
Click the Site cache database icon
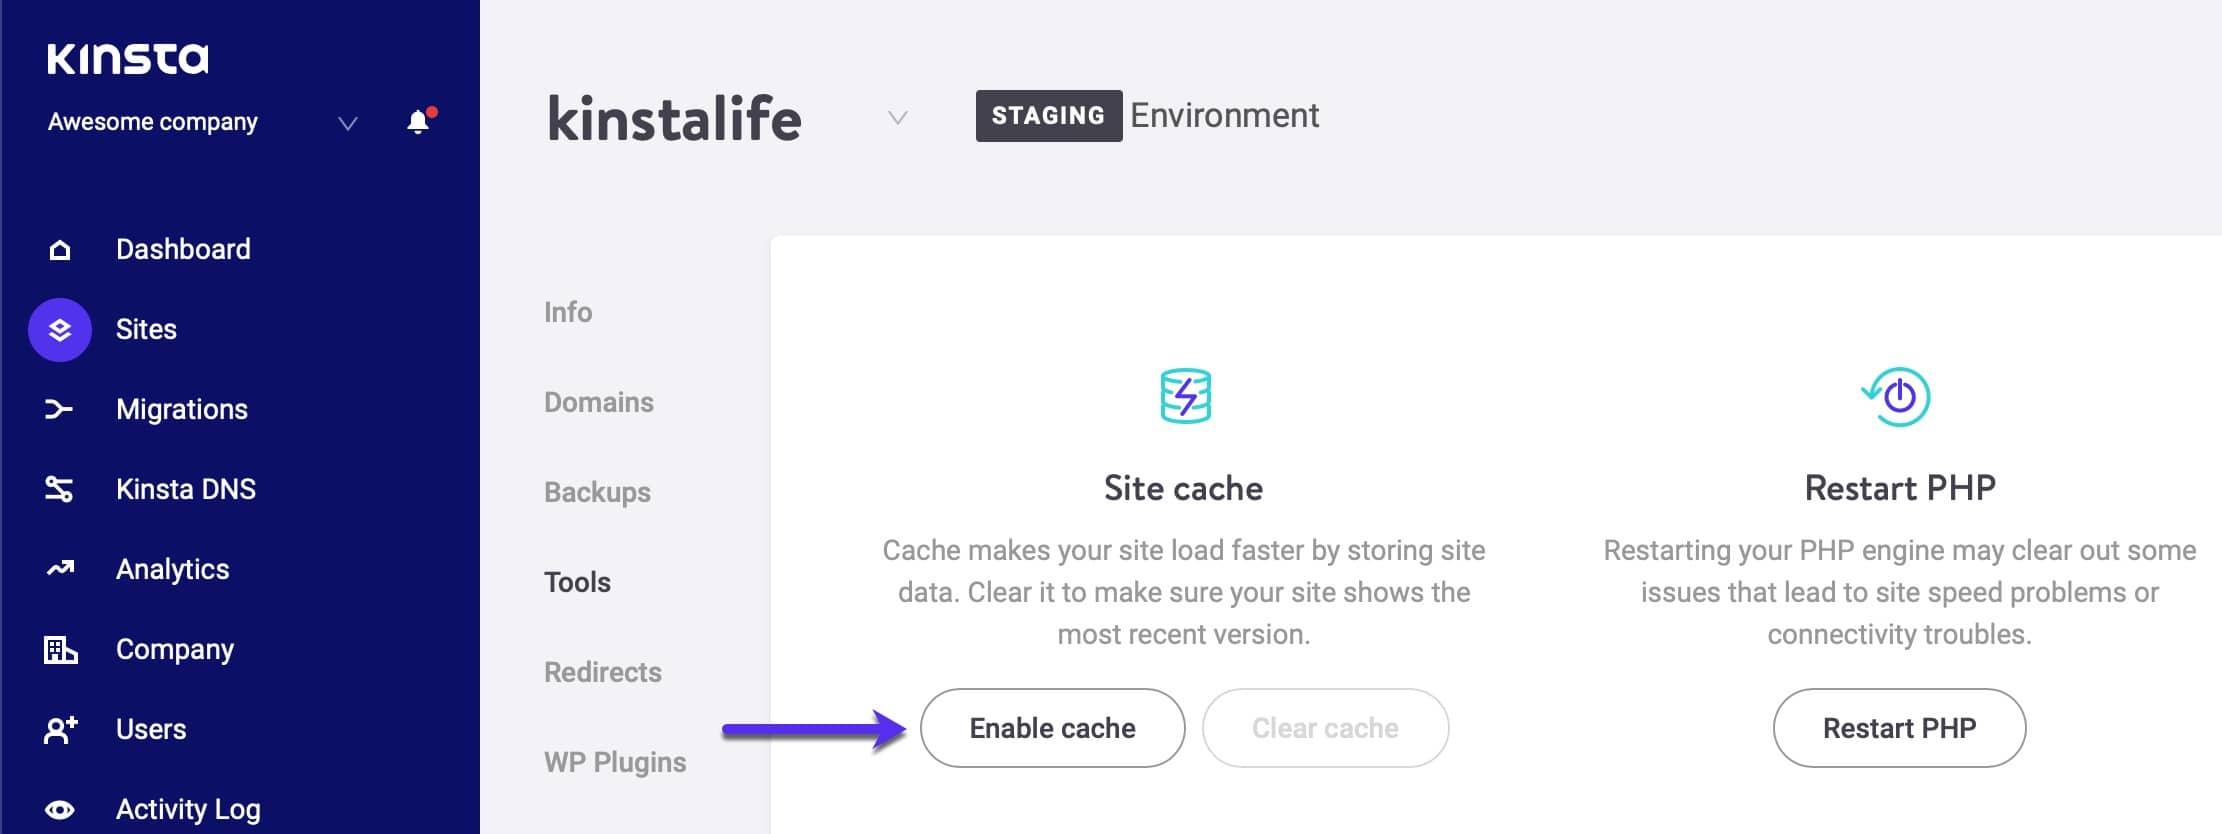[1185, 396]
